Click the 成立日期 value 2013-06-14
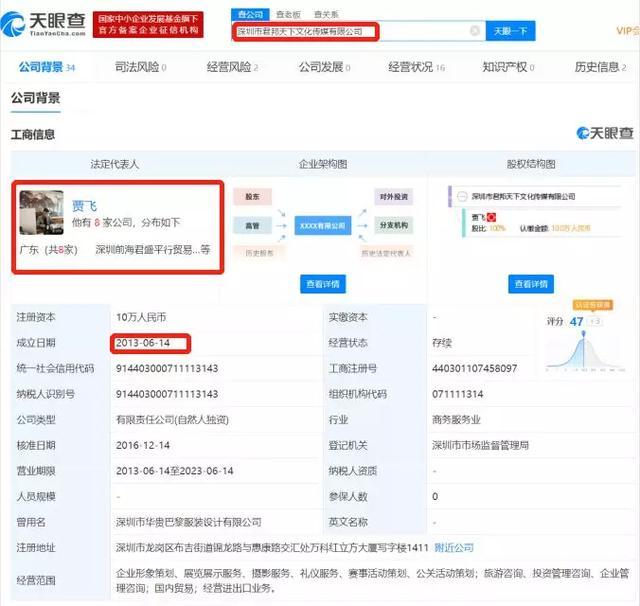This screenshot has height=606, width=640. pyautogui.click(x=143, y=343)
